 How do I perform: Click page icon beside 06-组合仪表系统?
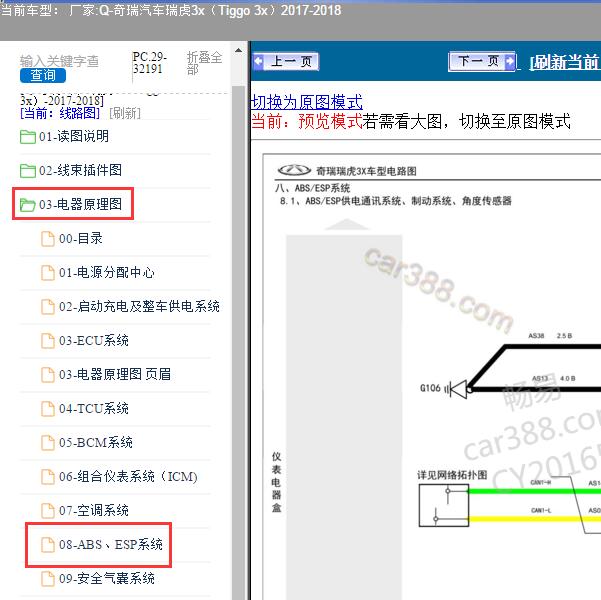click(x=48, y=477)
